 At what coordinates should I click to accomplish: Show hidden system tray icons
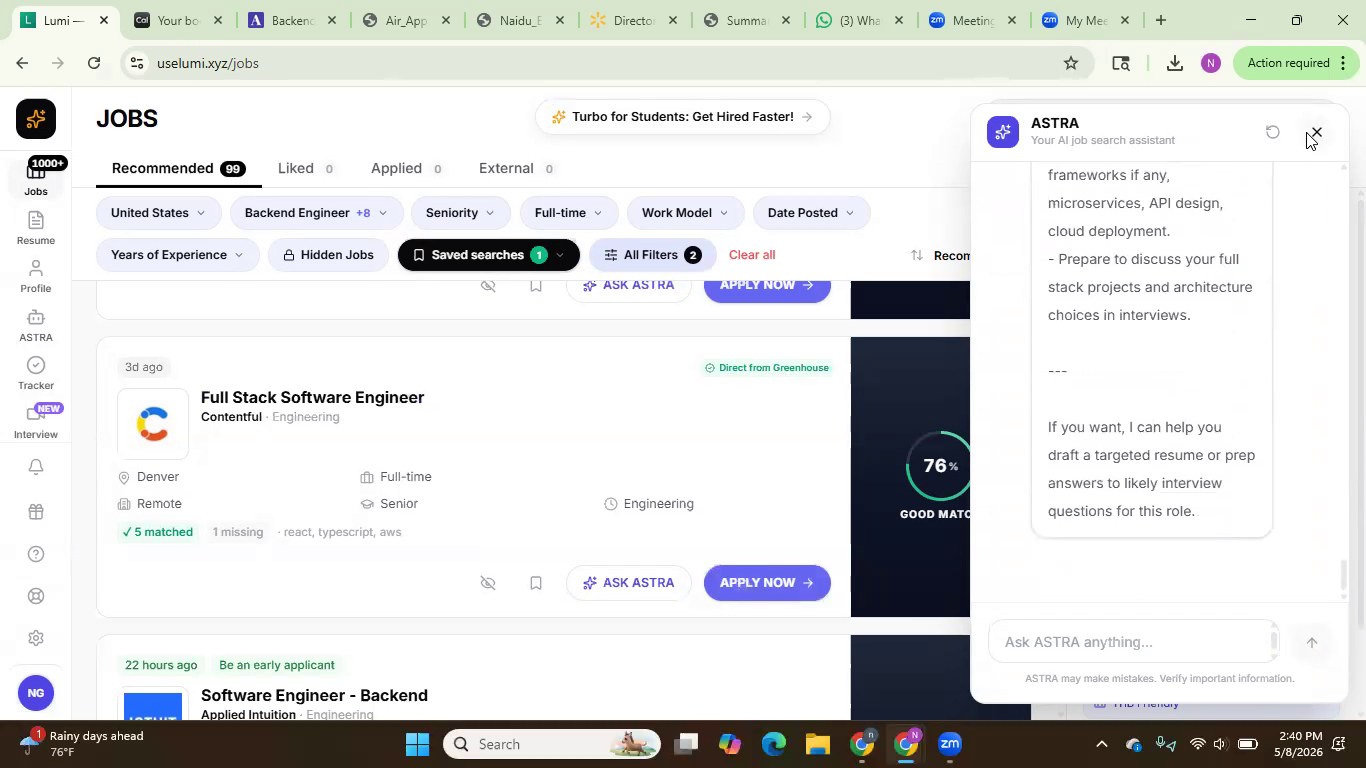pyautogui.click(x=1101, y=744)
